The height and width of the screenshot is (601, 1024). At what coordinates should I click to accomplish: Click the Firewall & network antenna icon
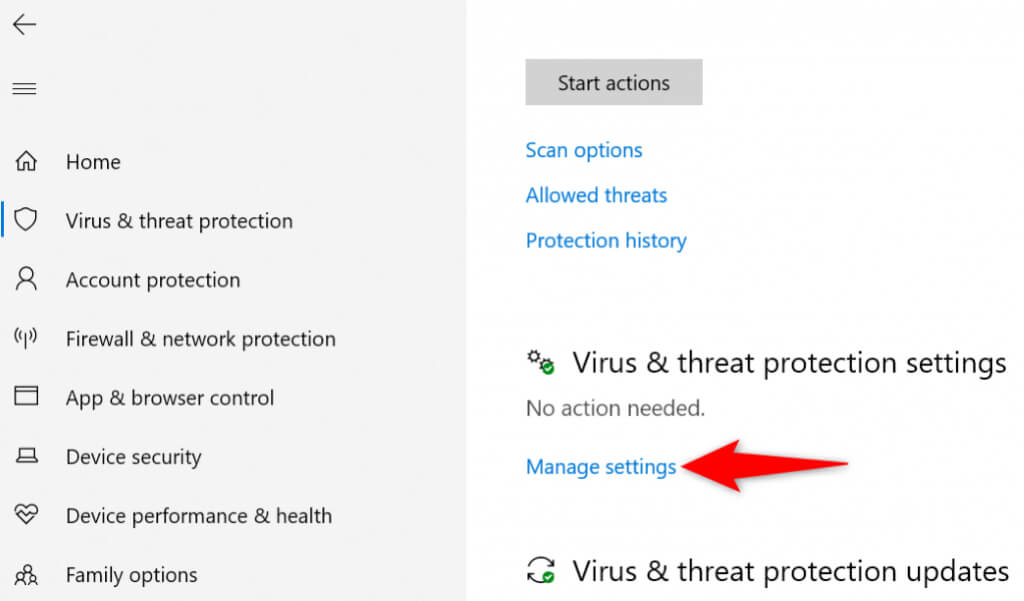[x=26, y=338]
